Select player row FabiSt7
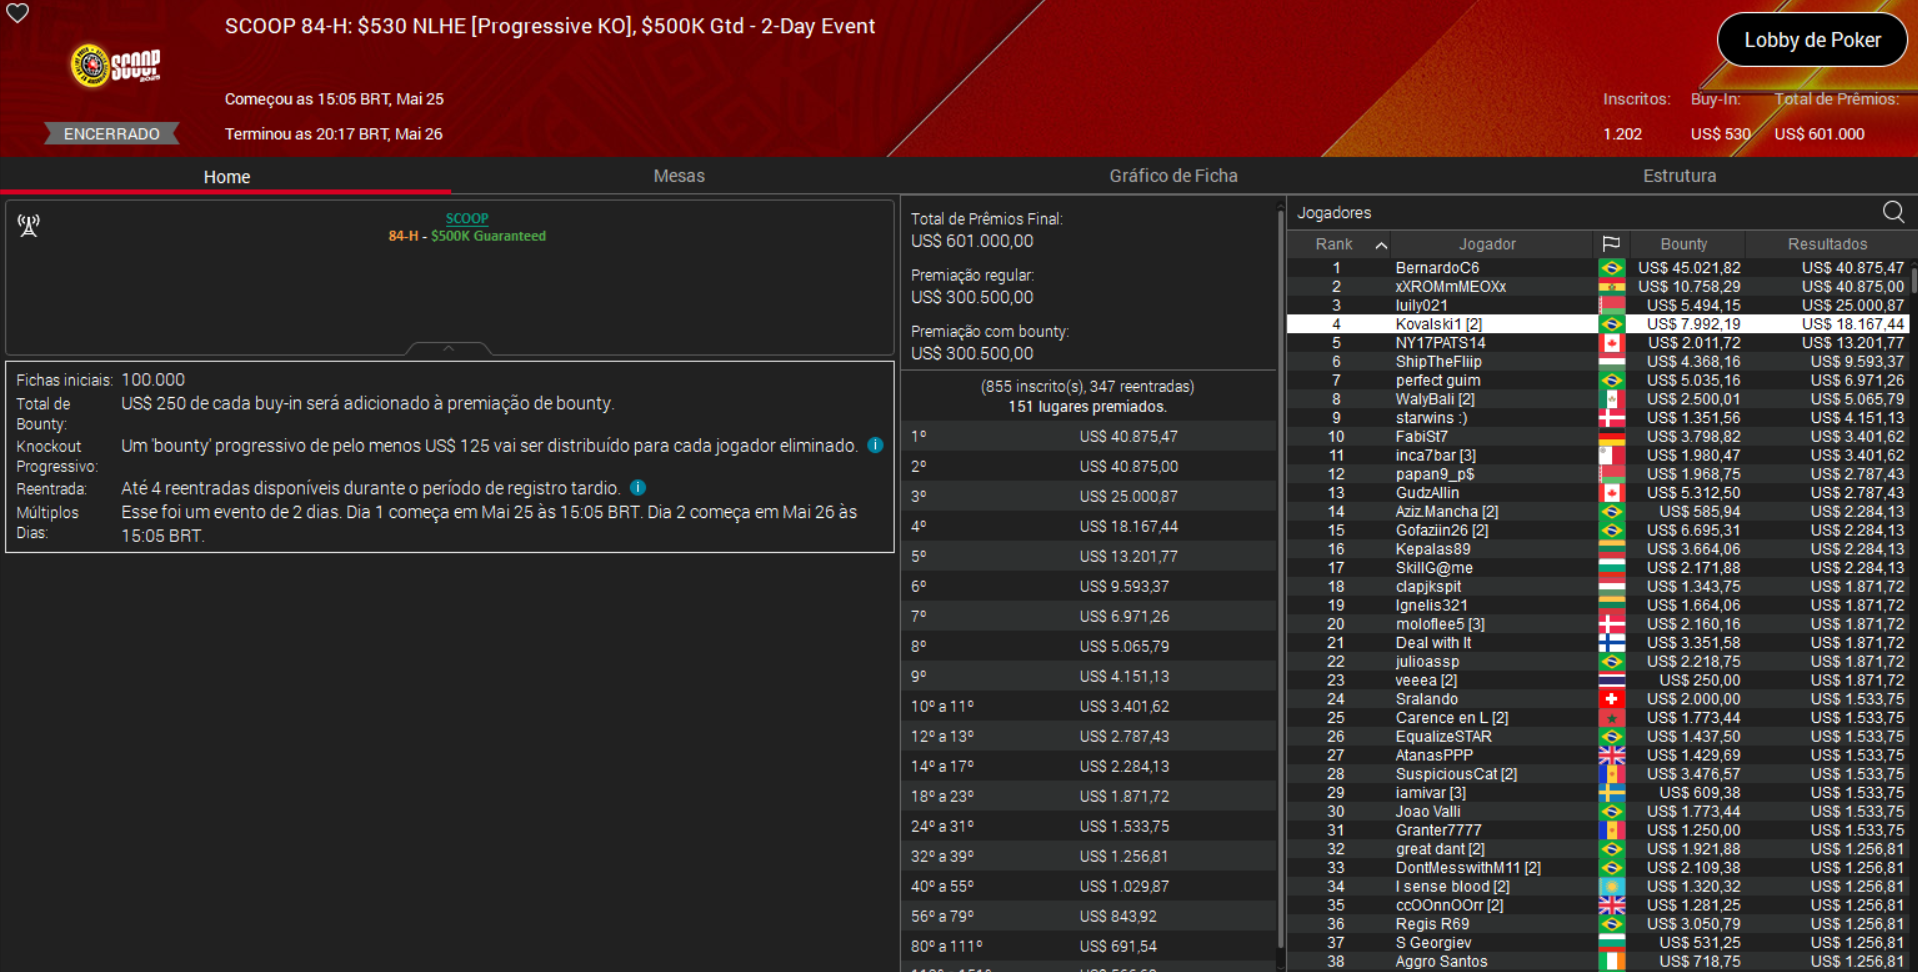Image resolution: width=1918 pixels, height=972 pixels. point(1598,437)
